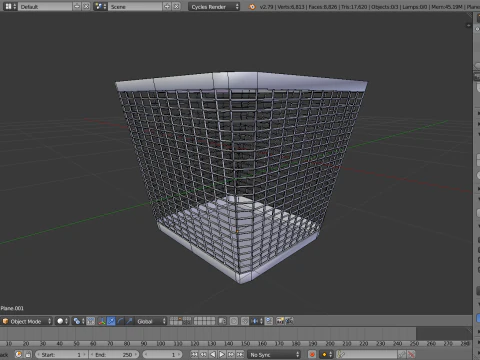480x360 pixels.
Task: Select the scale manipulator icon
Action: point(129,321)
